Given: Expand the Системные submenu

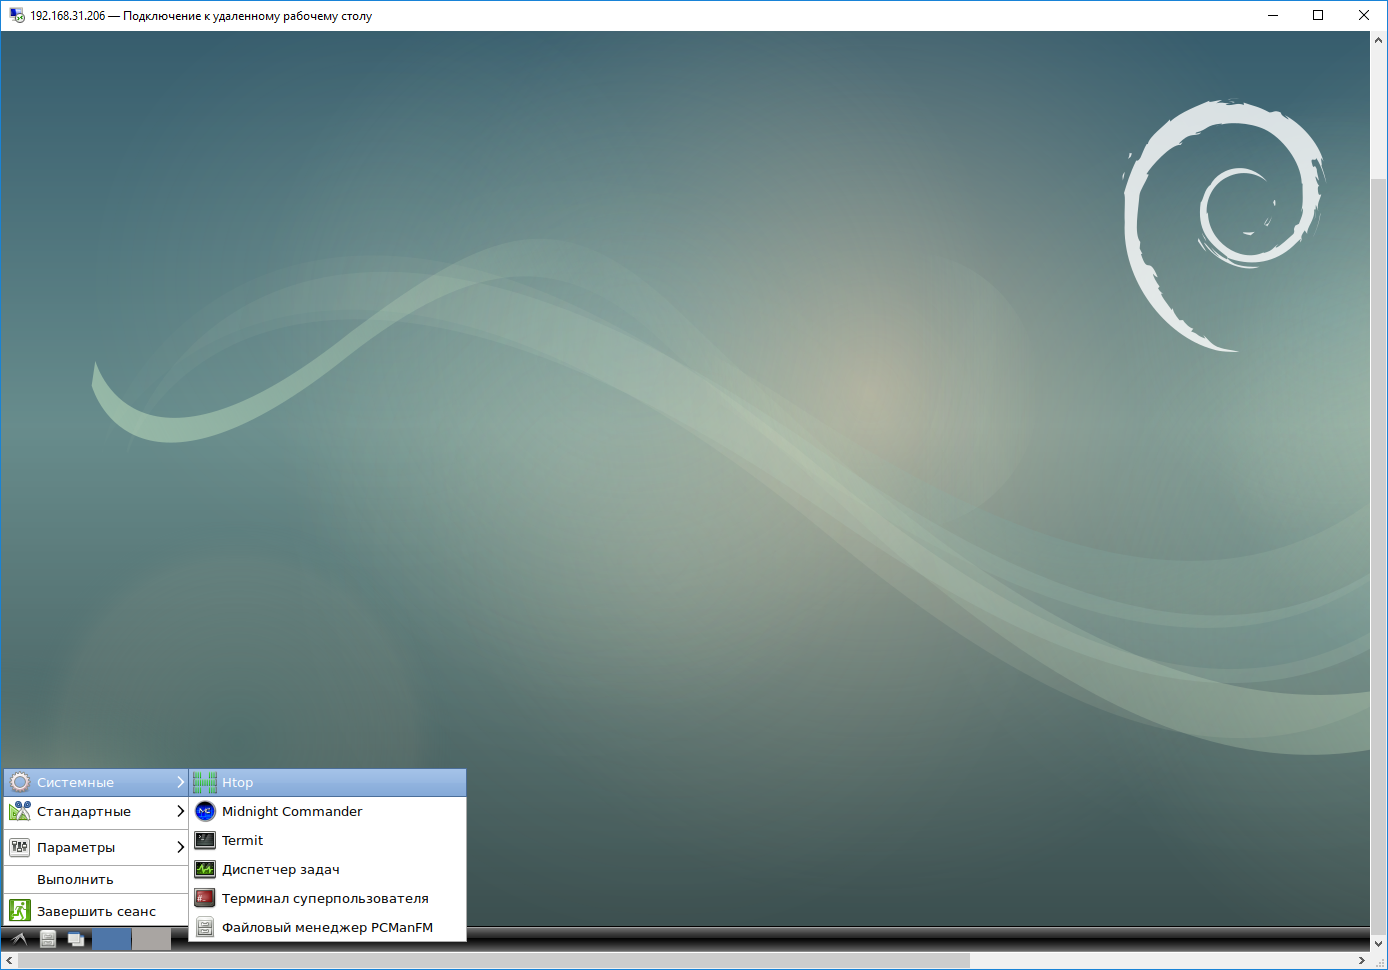Looking at the screenshot, I should pyautogui.click(x=96, y=782).
